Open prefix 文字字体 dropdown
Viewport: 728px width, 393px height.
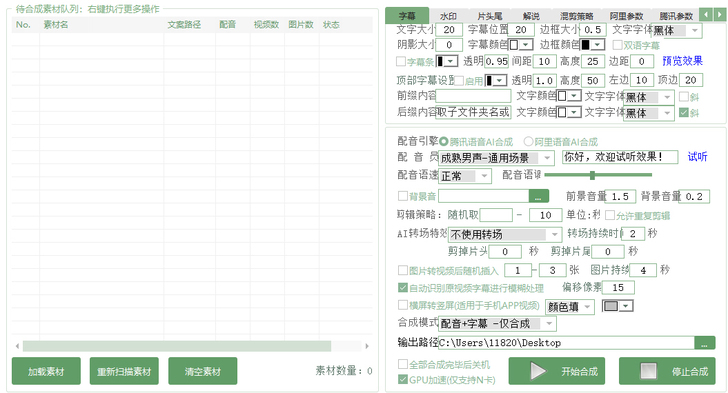pyautogui.click(x=649, y=97)
